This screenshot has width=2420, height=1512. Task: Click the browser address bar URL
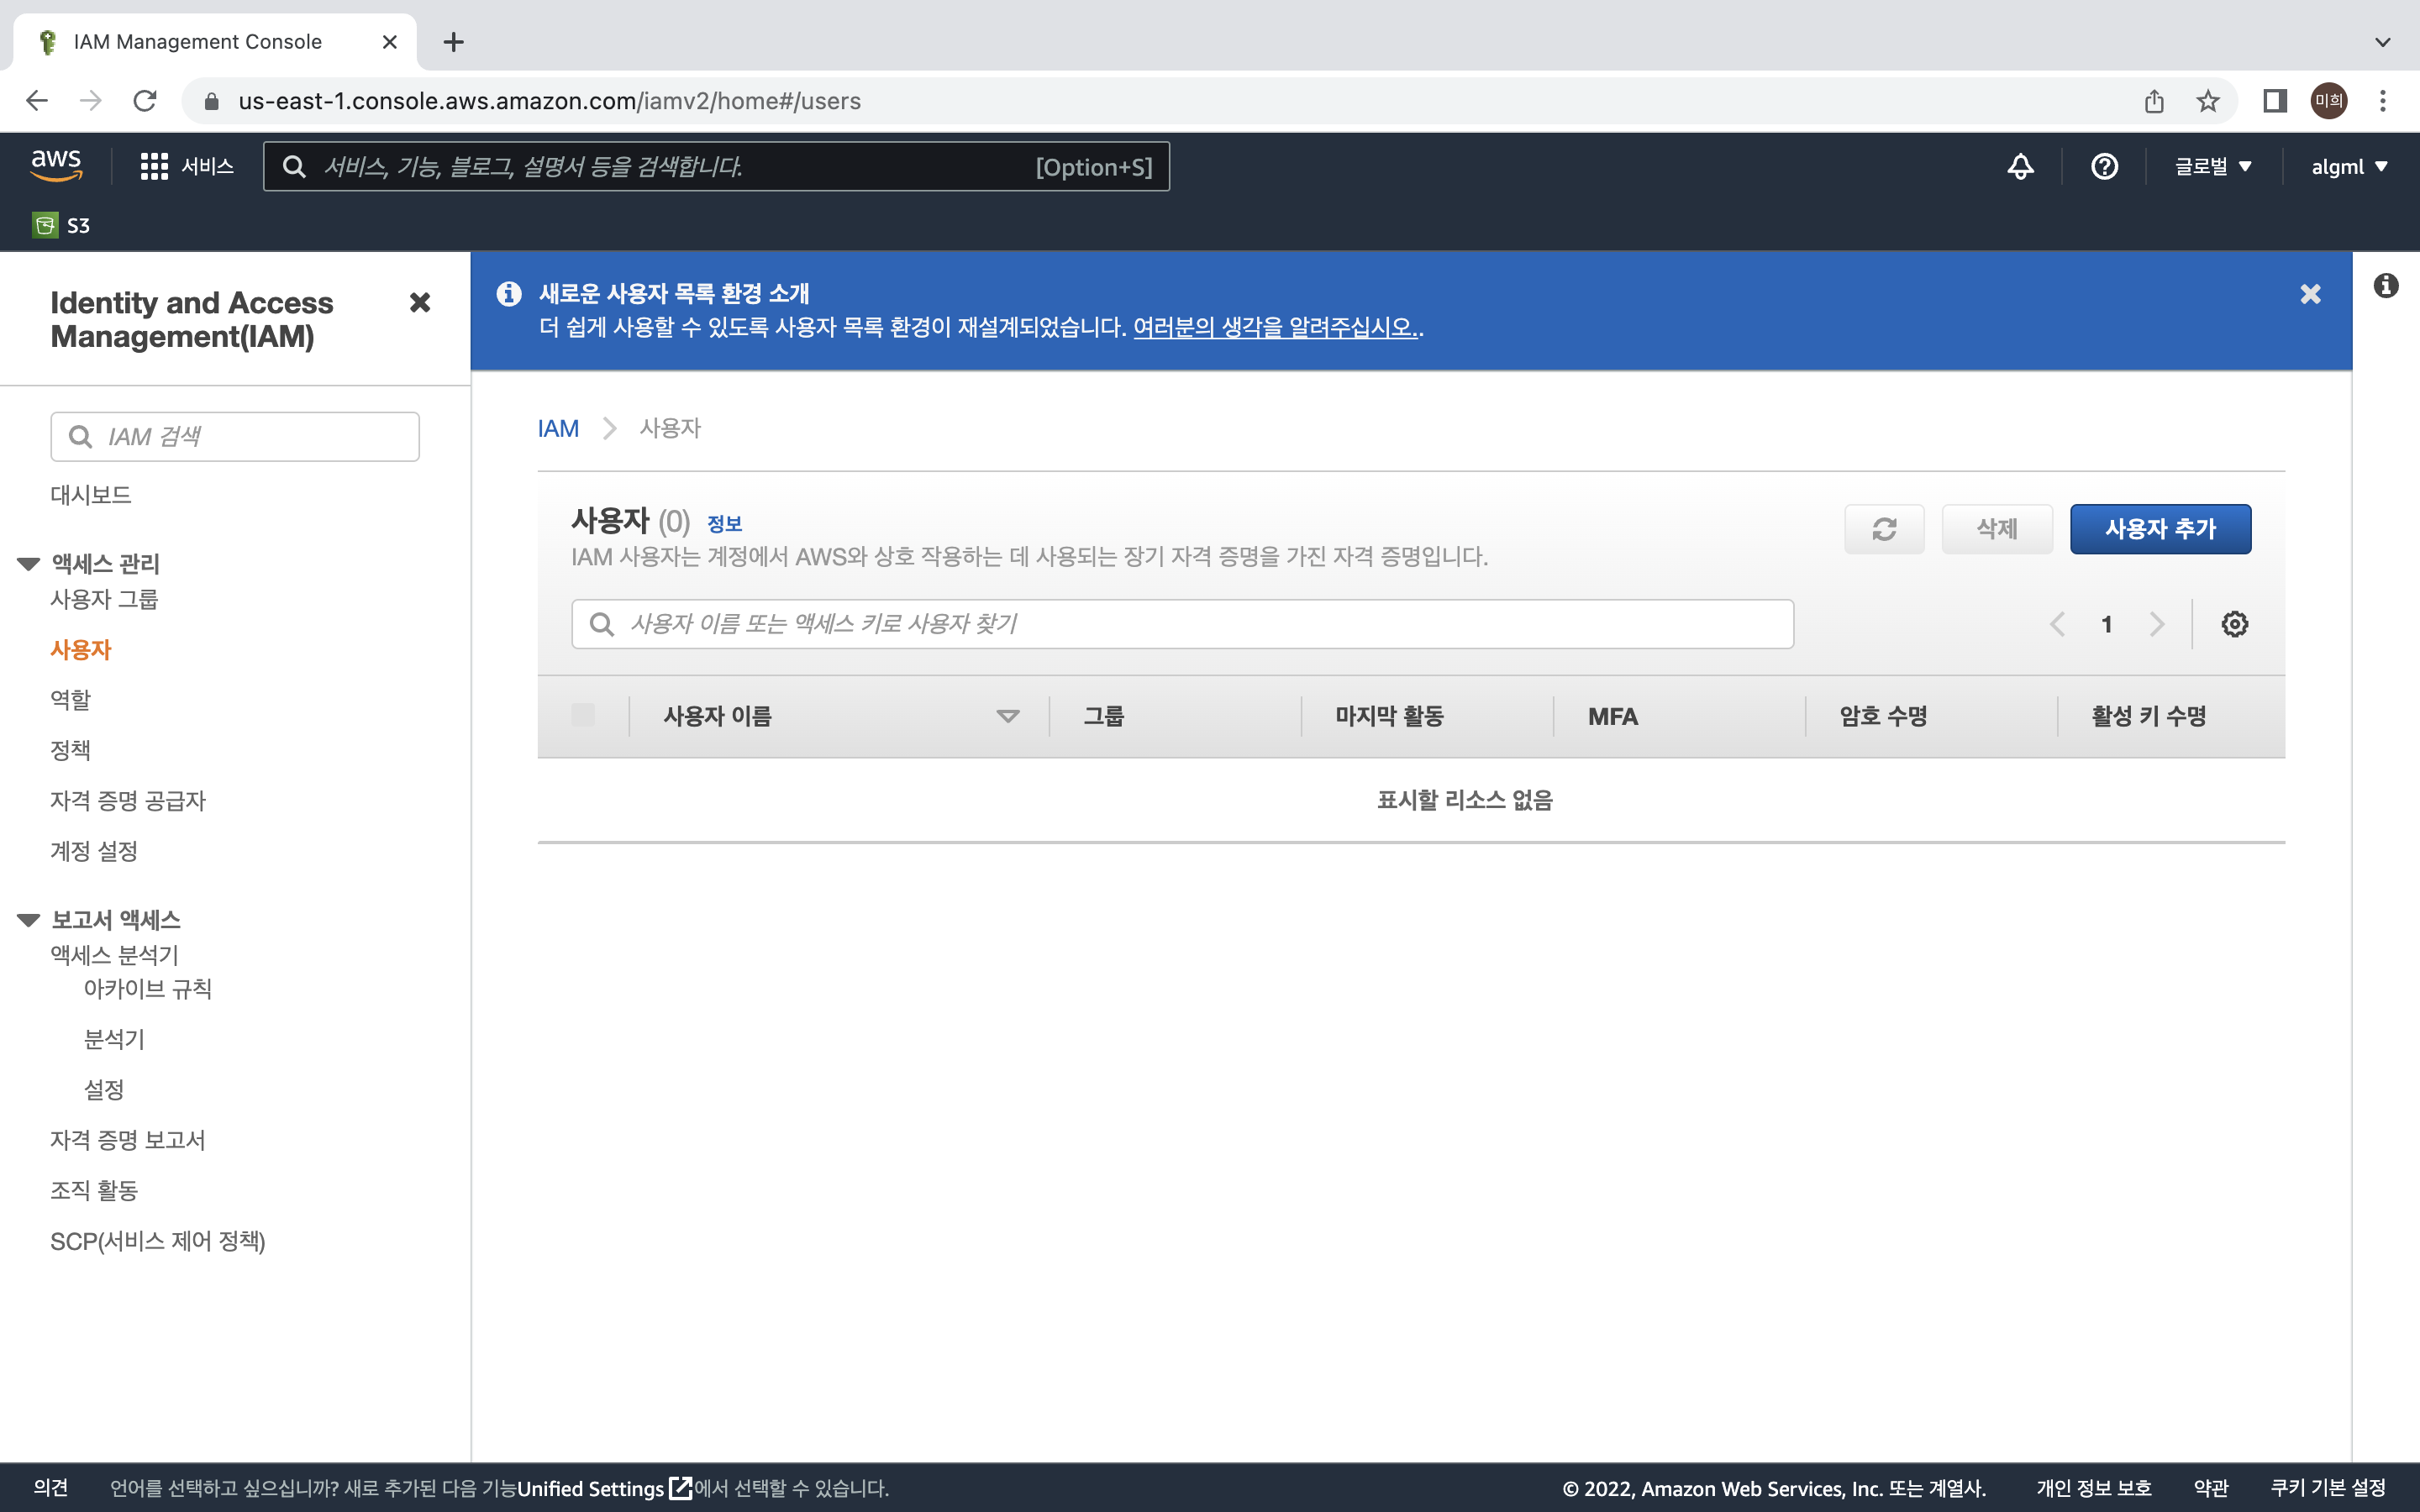pyautogui.click(x=549, y=101)
